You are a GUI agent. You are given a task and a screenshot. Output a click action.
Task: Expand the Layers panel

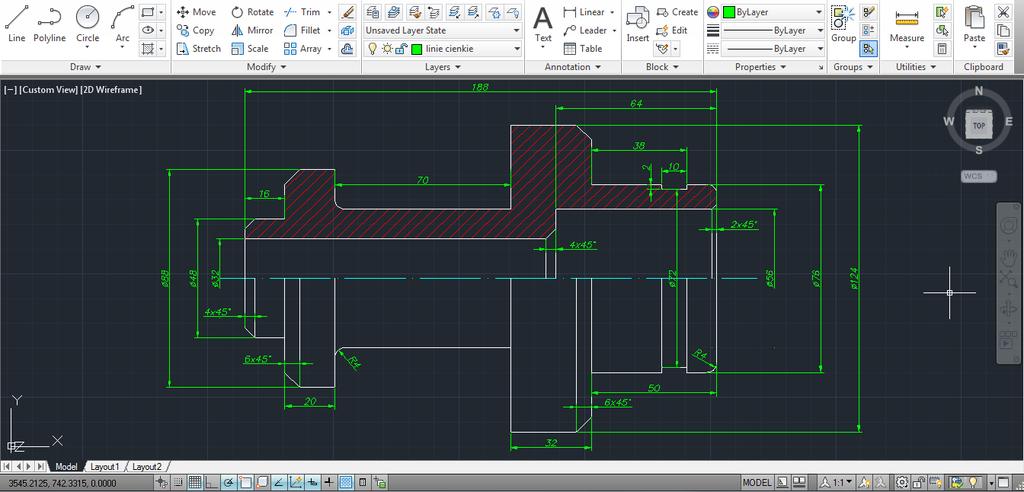click(x=443, y=67)
